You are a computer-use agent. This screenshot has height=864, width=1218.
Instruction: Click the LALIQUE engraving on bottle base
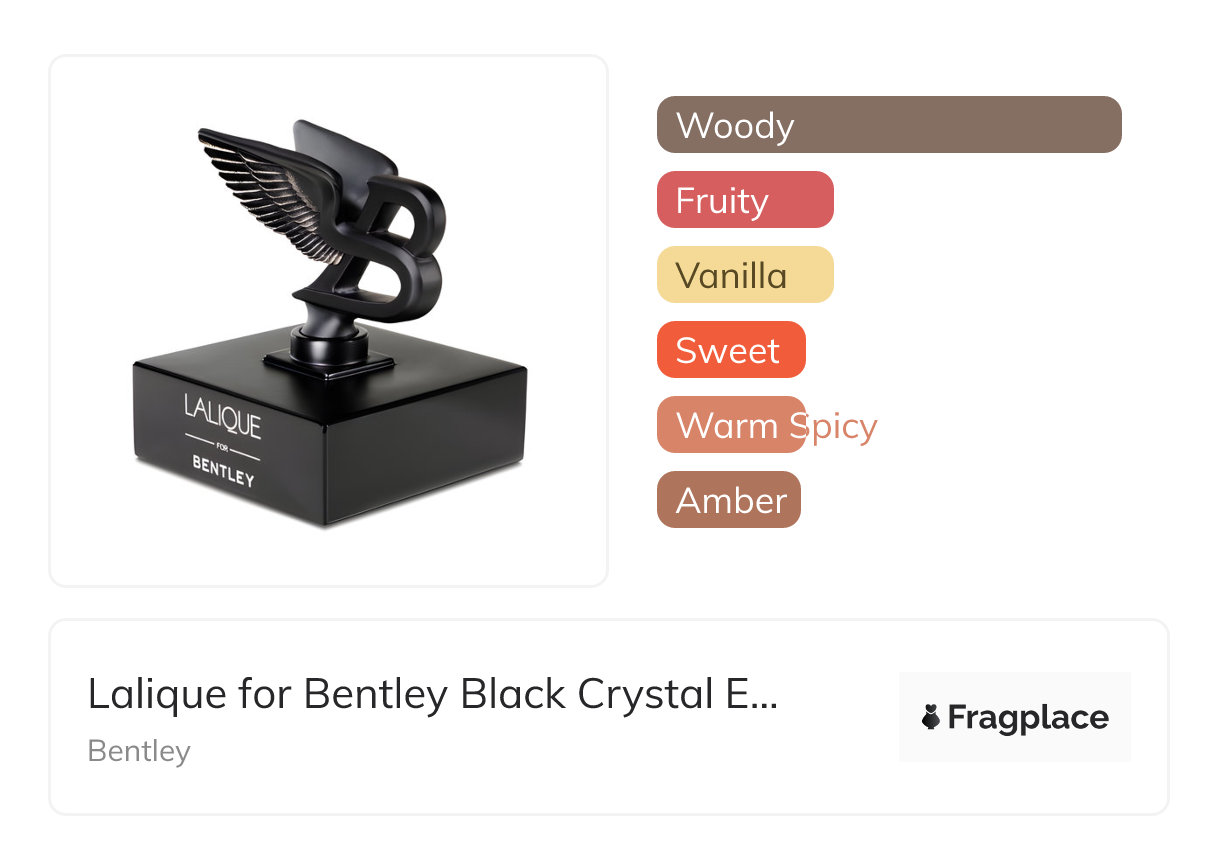coord(222,416)
